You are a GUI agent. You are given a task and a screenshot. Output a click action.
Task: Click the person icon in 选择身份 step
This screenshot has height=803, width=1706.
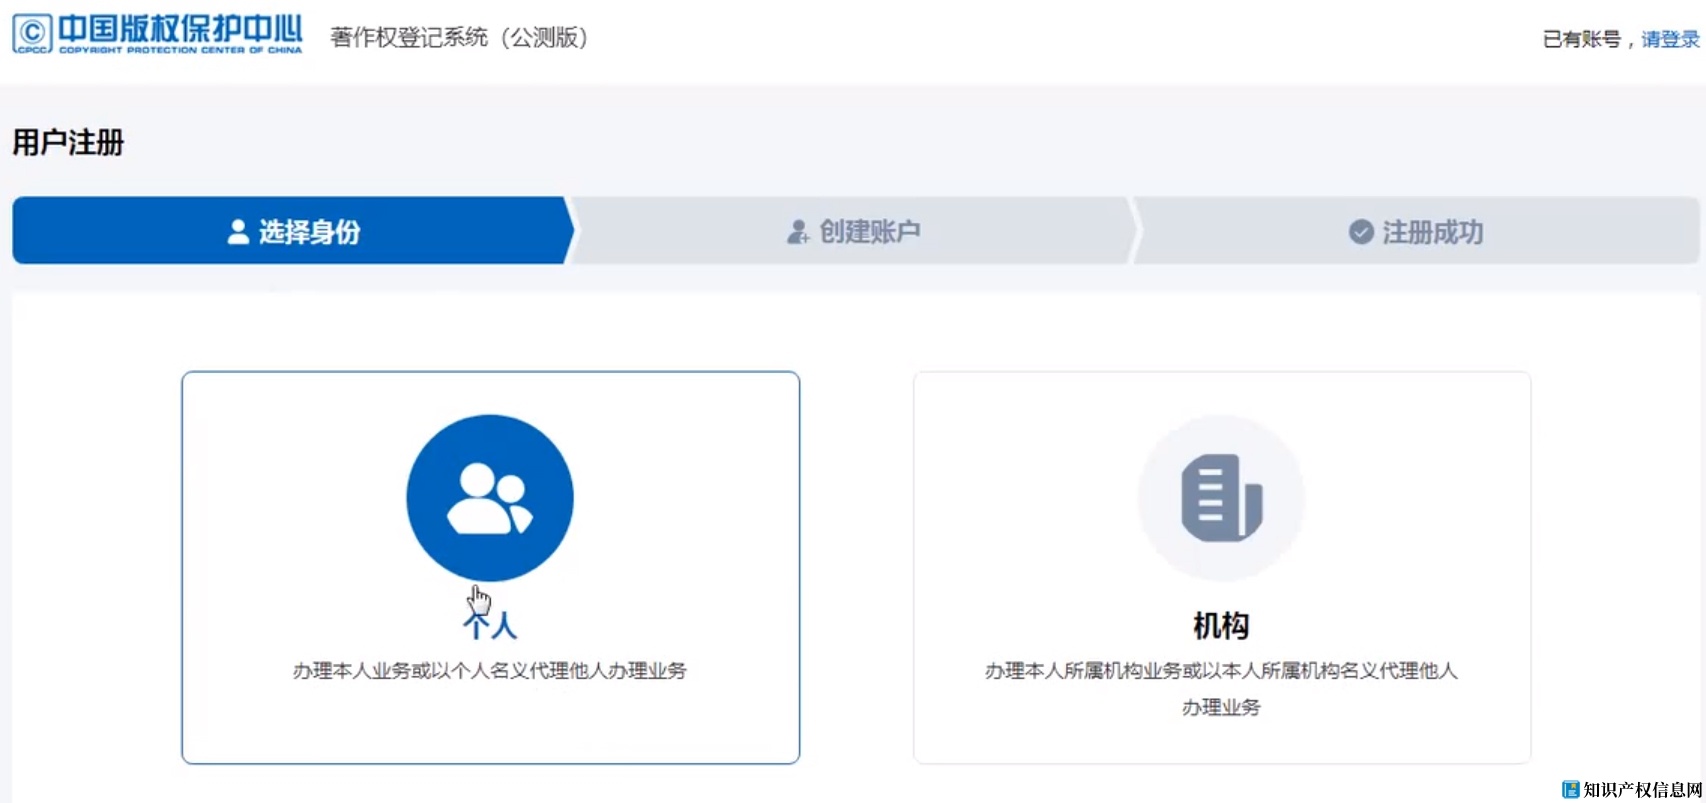click(238, 232)
